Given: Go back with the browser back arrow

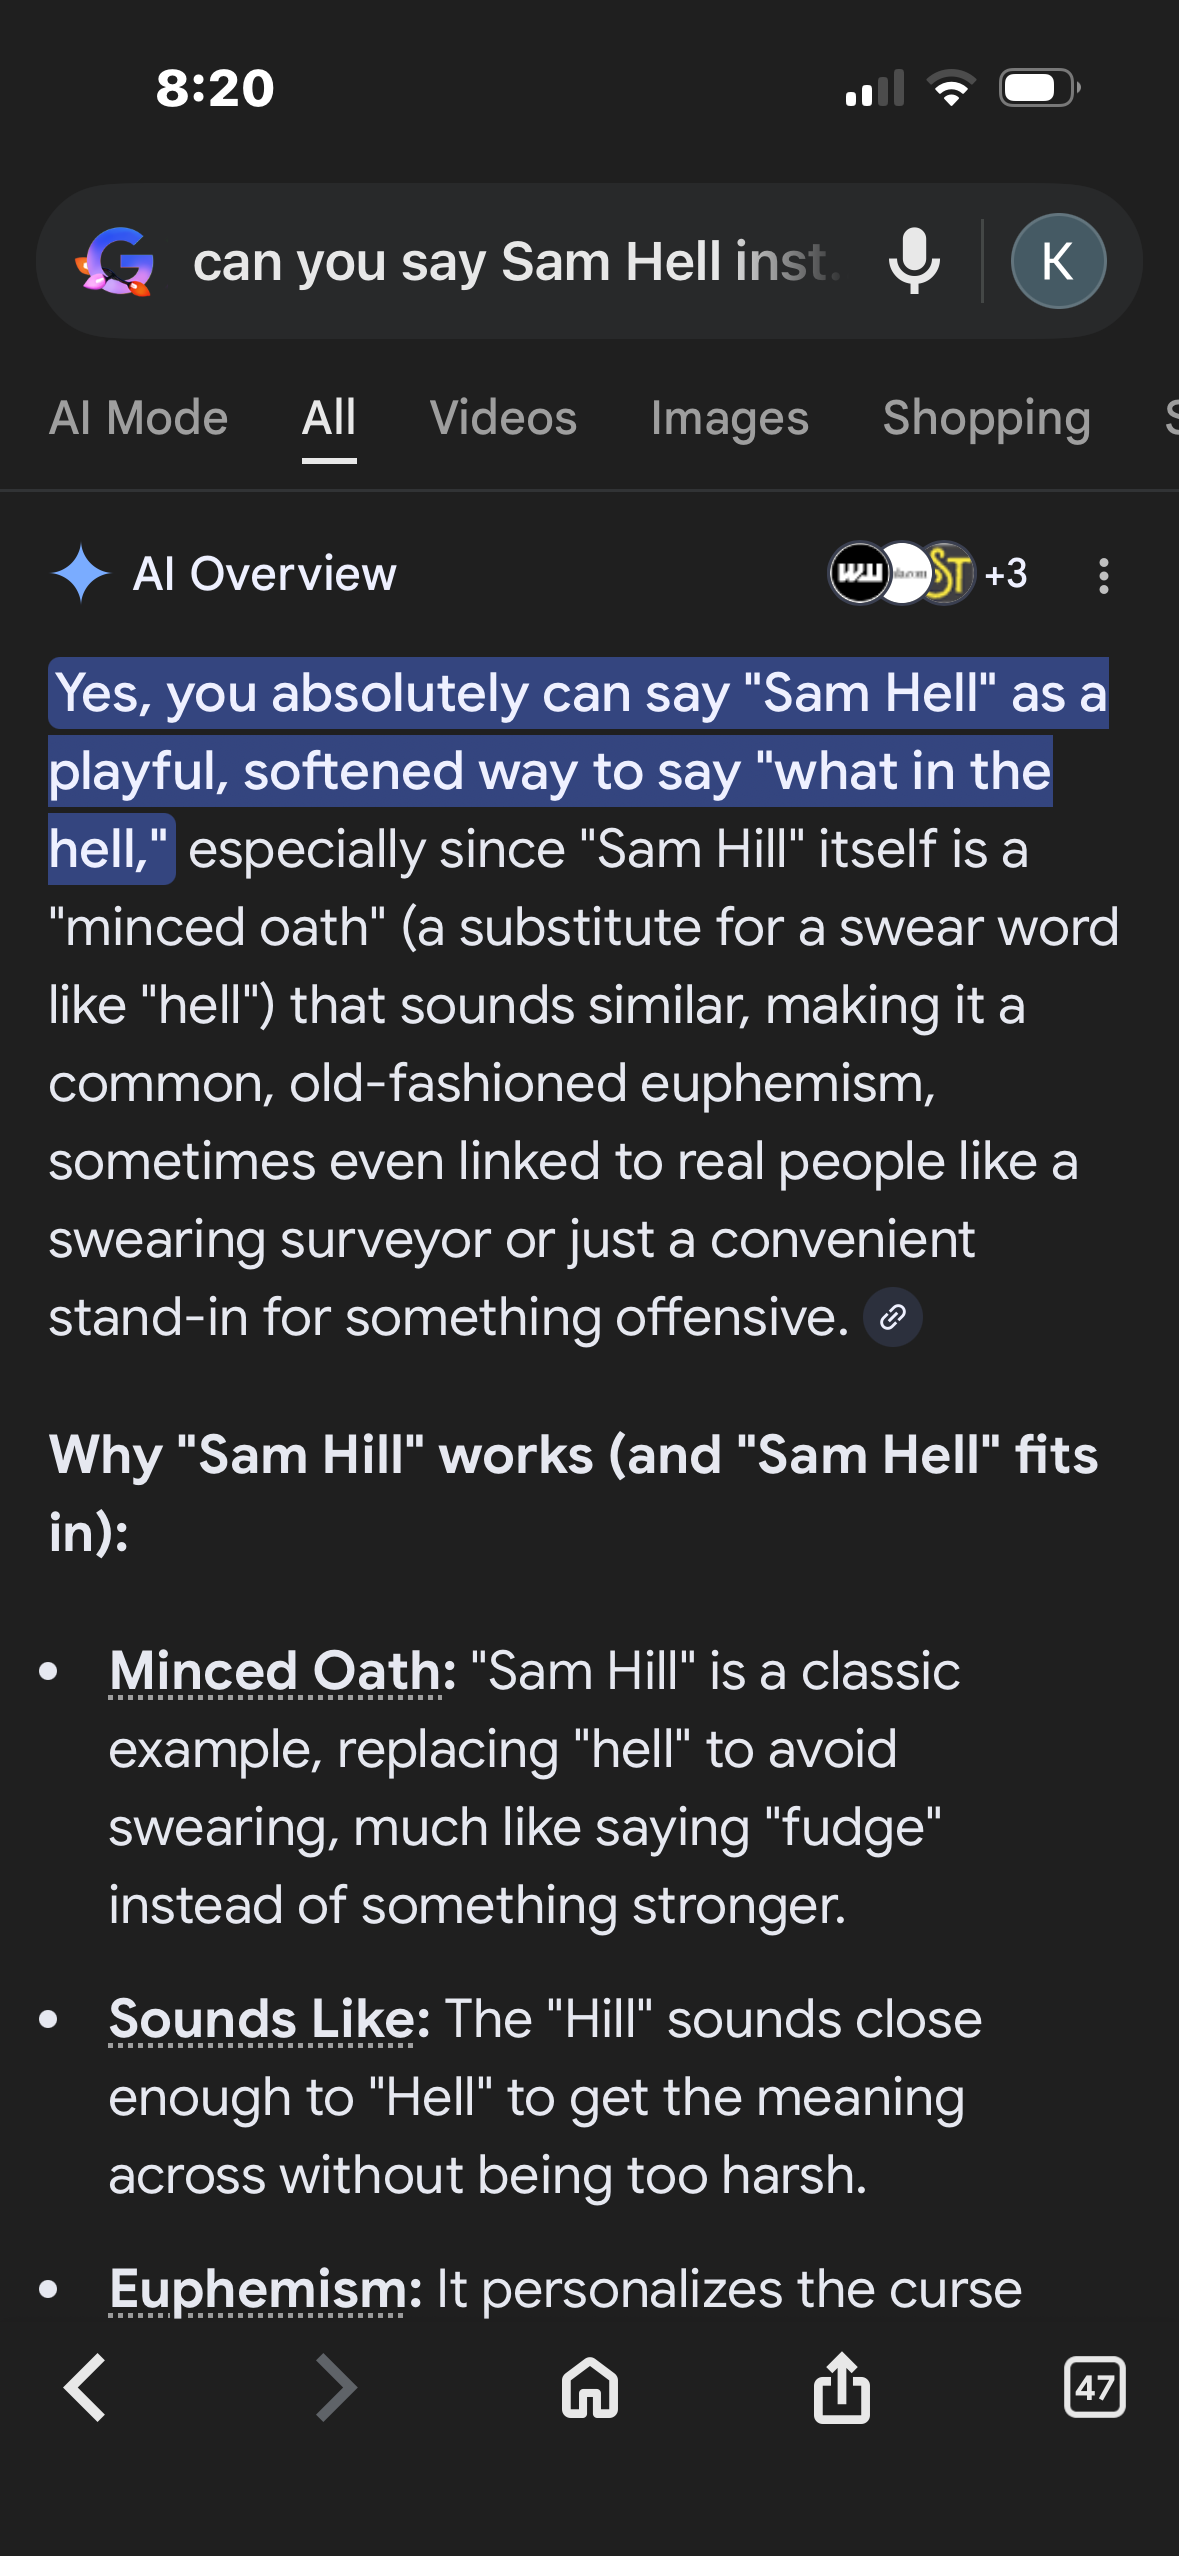Looking at the screenshot, I should click(x=85, y=2388).
